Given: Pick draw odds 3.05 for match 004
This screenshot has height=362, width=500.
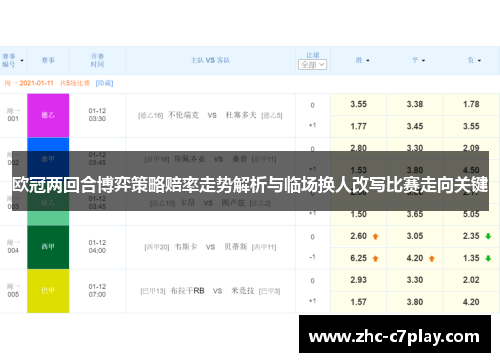Looking at the screenshot, I should coord(415,236).
